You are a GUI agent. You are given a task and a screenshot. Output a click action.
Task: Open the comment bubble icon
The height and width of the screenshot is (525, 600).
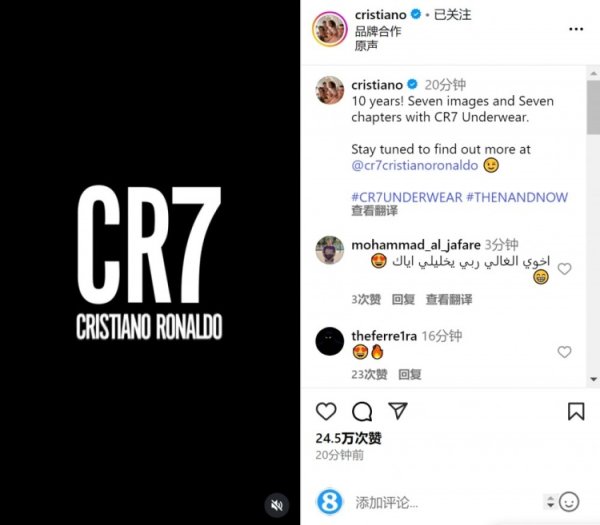(362, 412)
